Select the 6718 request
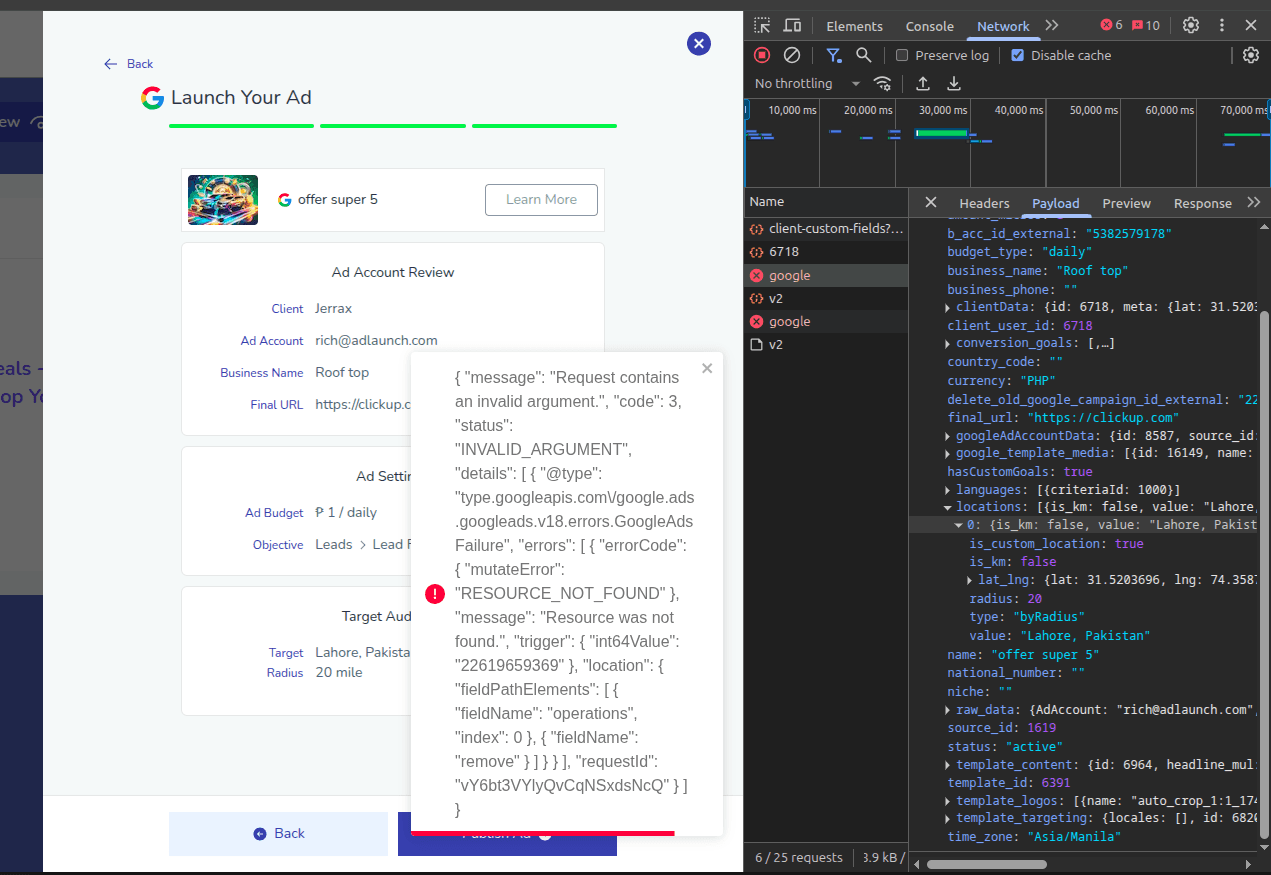 point(826,252)
